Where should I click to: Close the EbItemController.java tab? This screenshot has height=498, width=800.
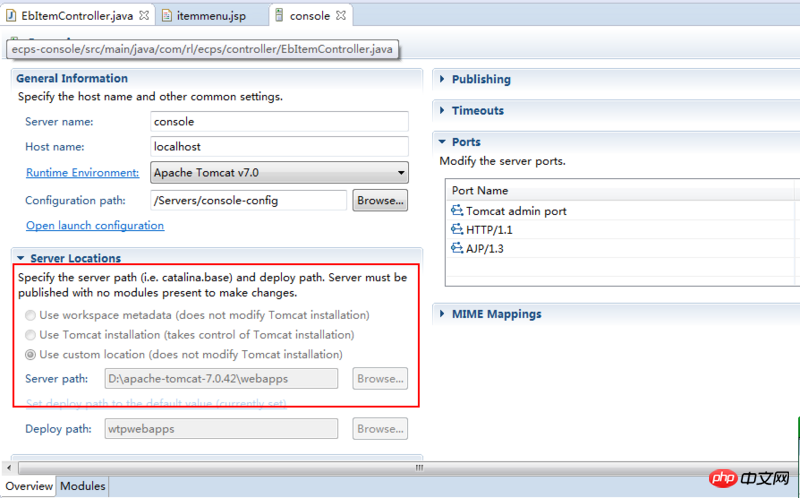tap(144, 16)
